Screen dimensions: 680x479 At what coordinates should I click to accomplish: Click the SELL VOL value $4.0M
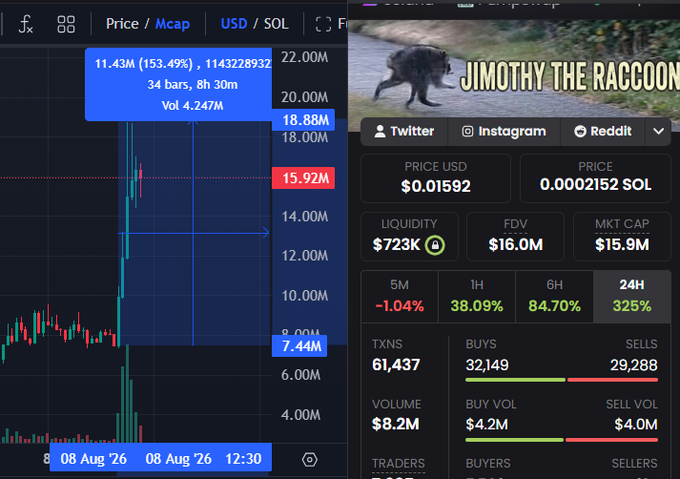click(x=636, y=424)
